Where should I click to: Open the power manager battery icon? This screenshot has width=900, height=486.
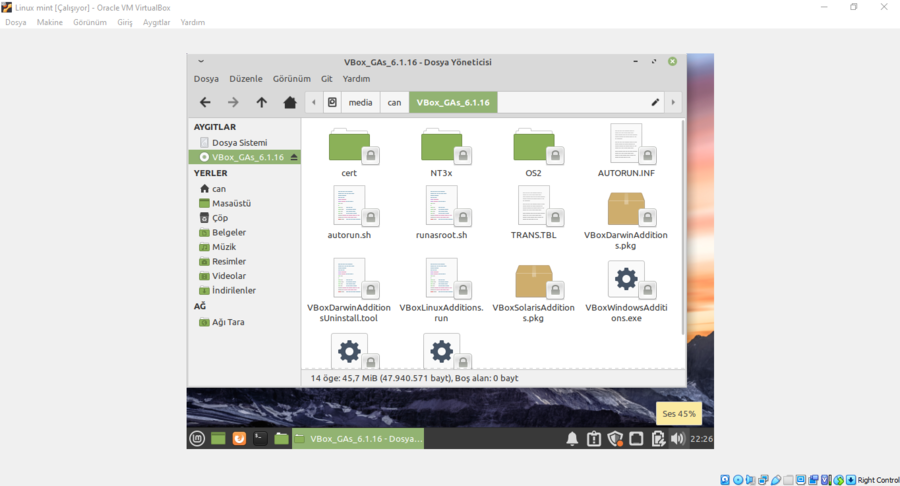[658, 439]
